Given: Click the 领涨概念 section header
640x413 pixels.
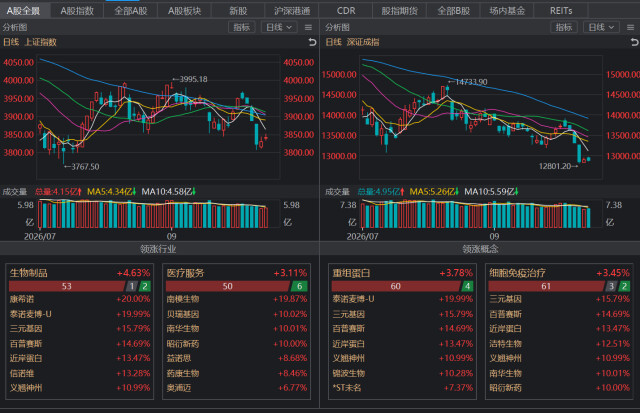Looking at the screenshot, I should 480,249.
